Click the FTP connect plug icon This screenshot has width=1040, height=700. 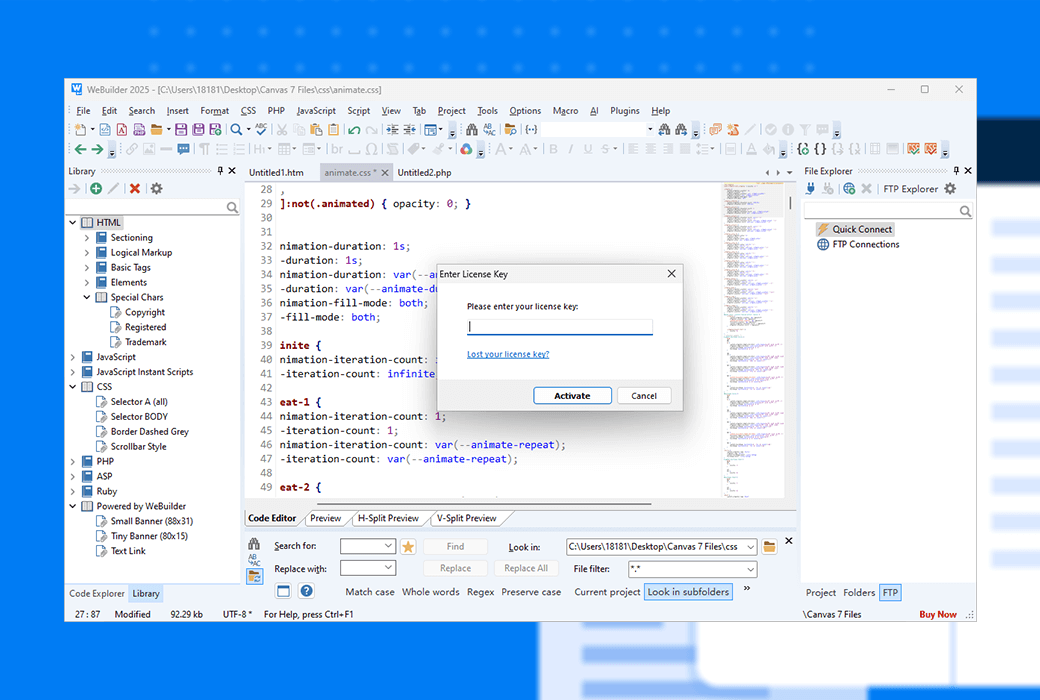coord(813,189)
